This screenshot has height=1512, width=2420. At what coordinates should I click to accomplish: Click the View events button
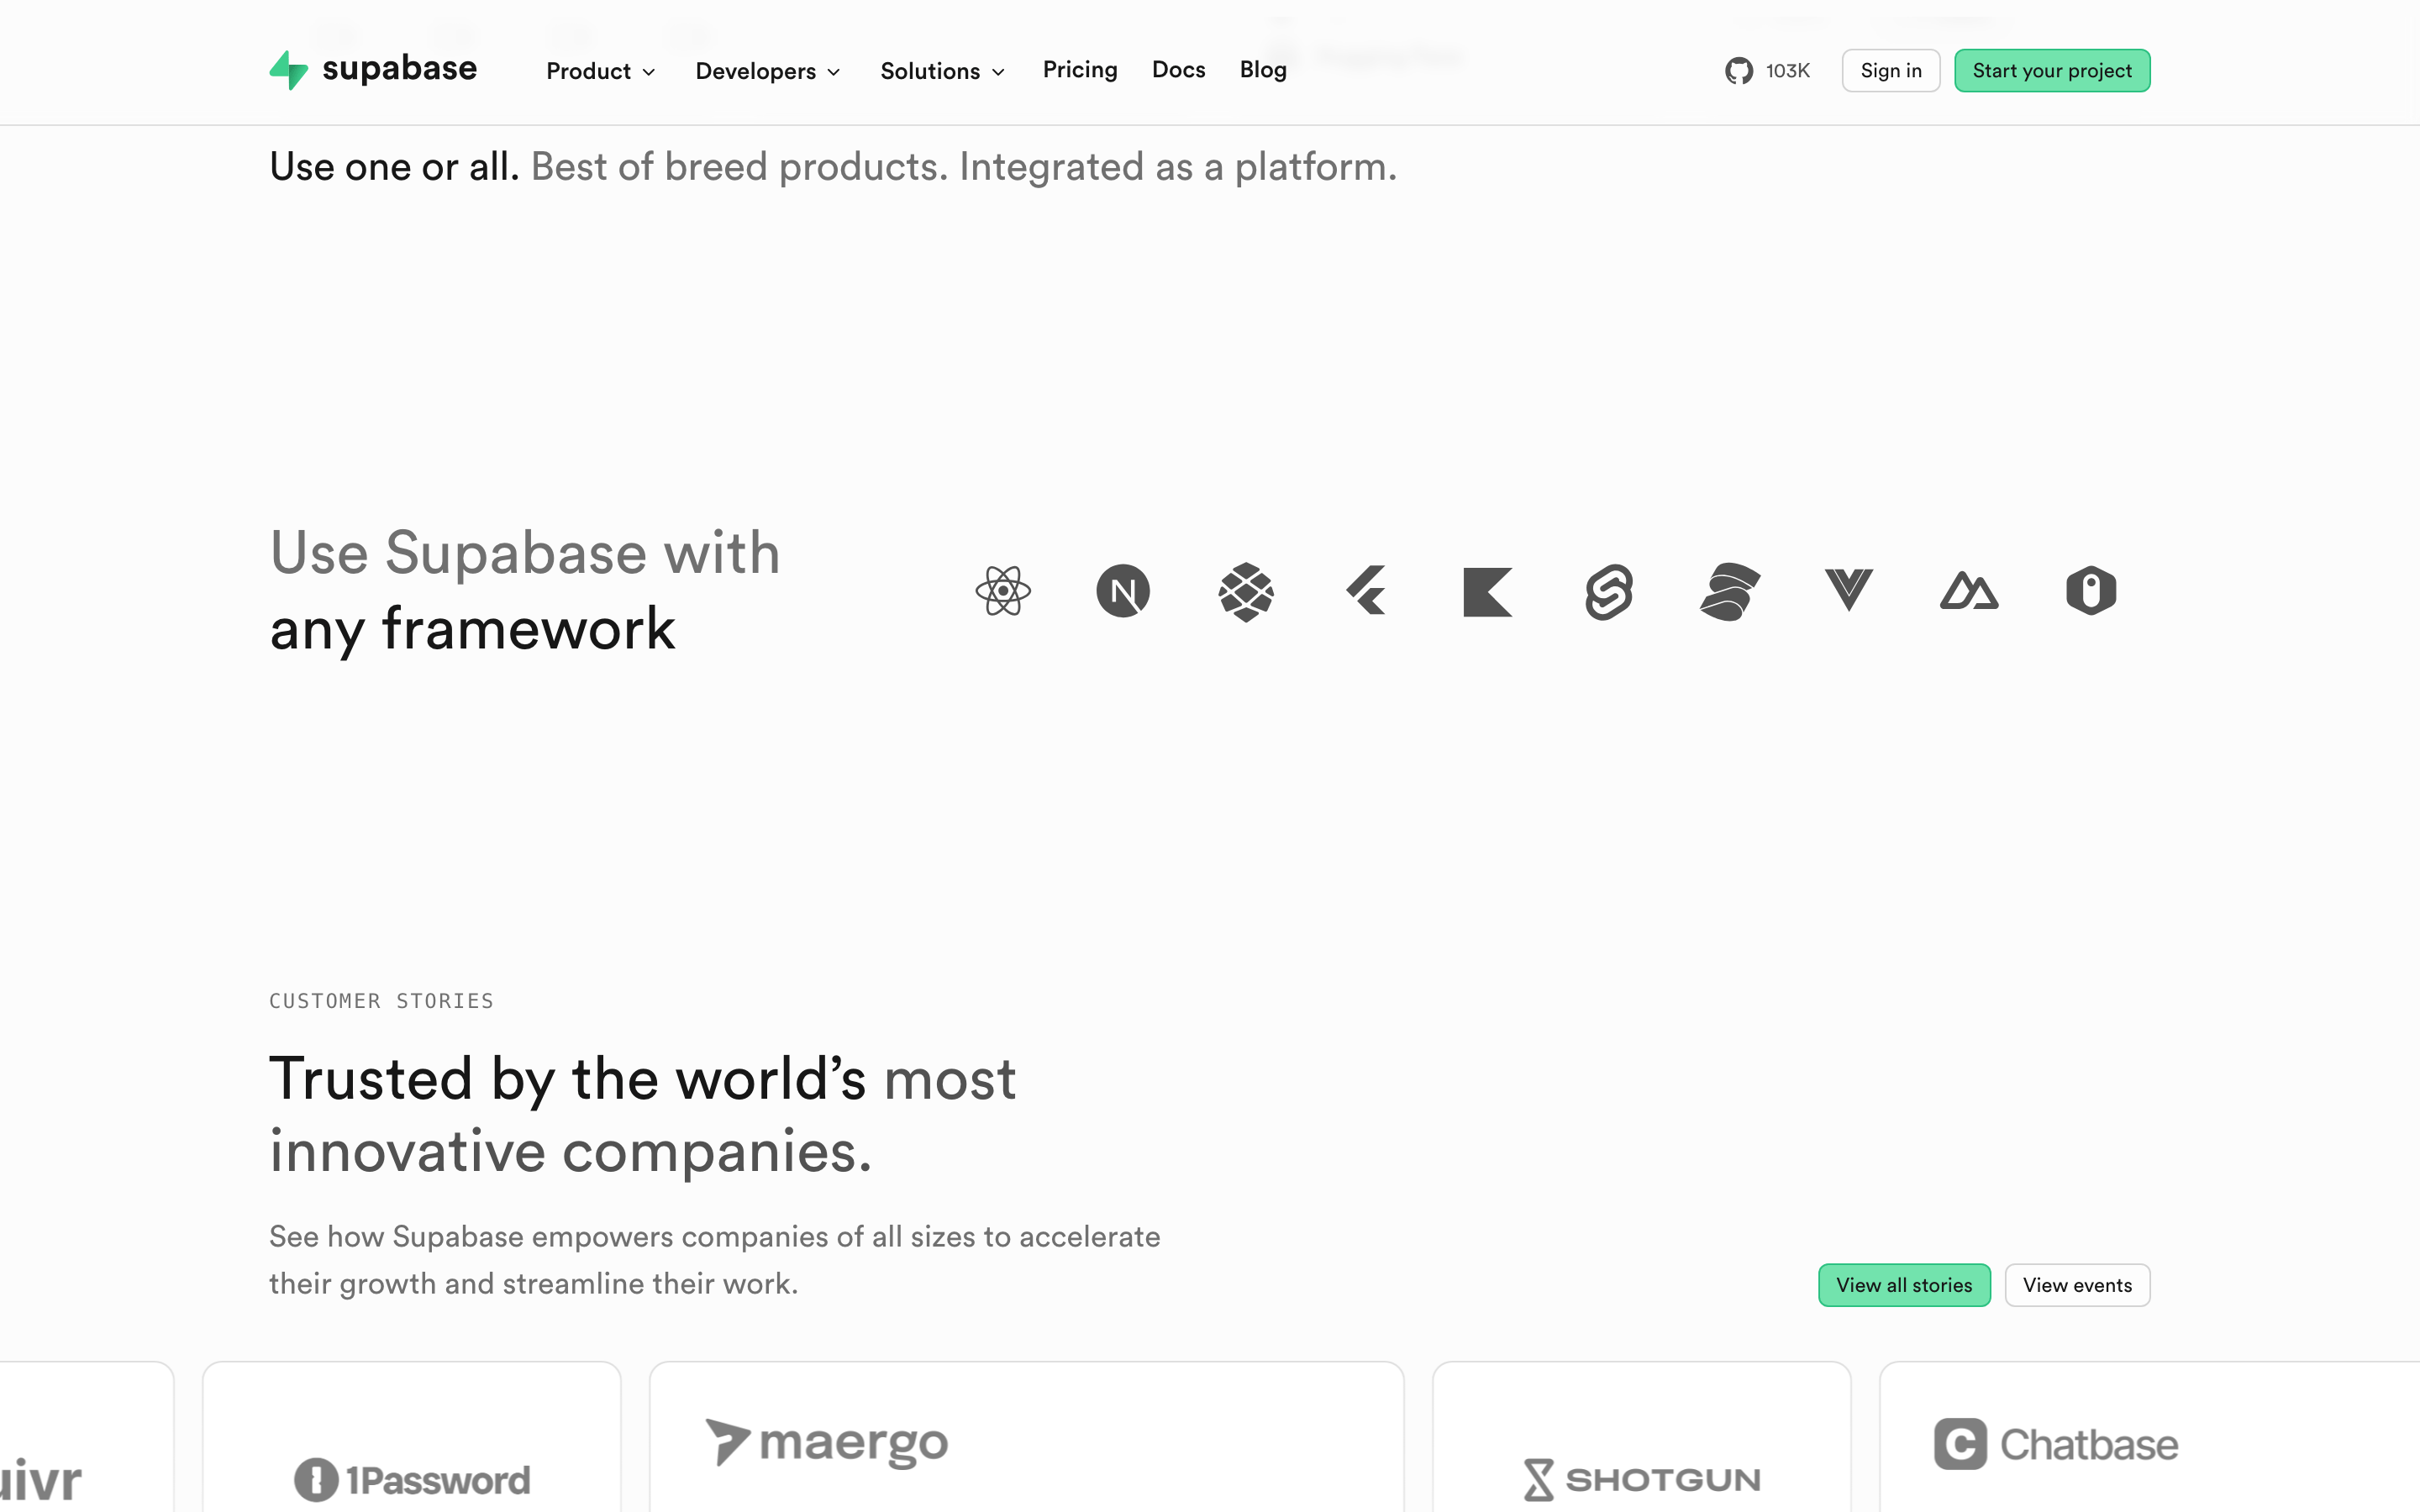[x=2077, y=1285]
